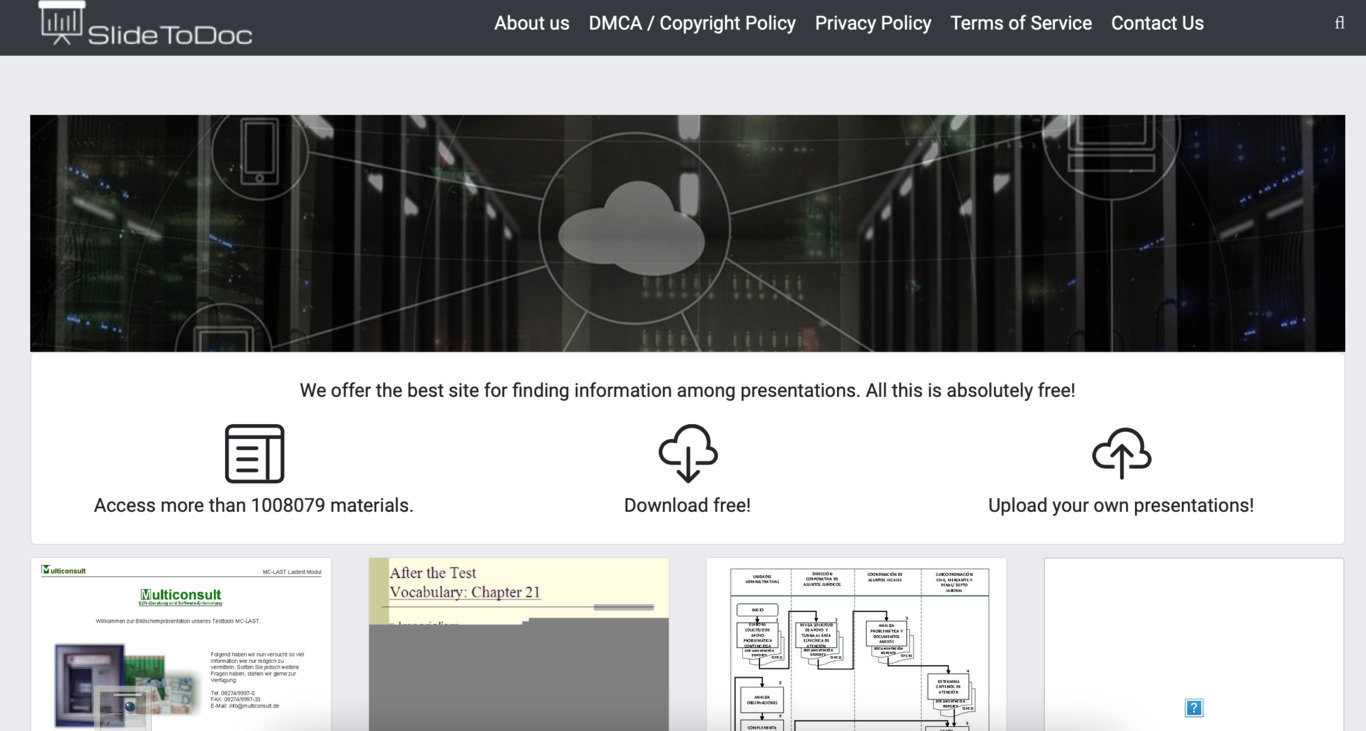Click the cloud upload icon
1366x731 pixels.
tap(1121, 454)
